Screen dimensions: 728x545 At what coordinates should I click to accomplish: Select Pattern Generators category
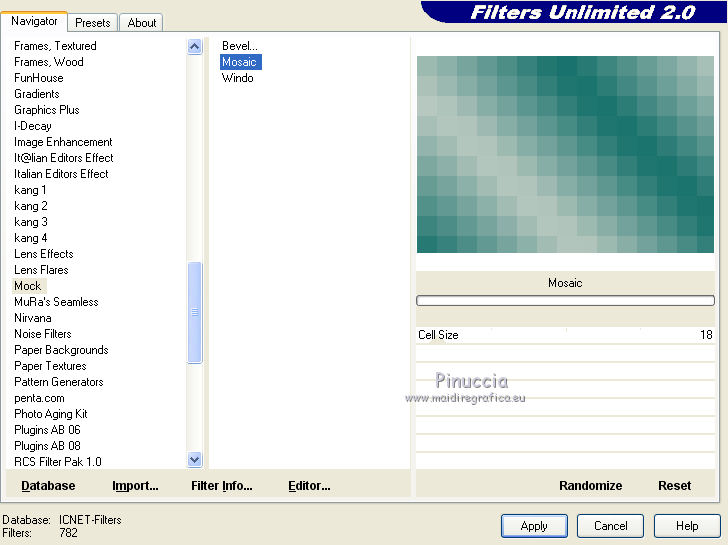58,382
